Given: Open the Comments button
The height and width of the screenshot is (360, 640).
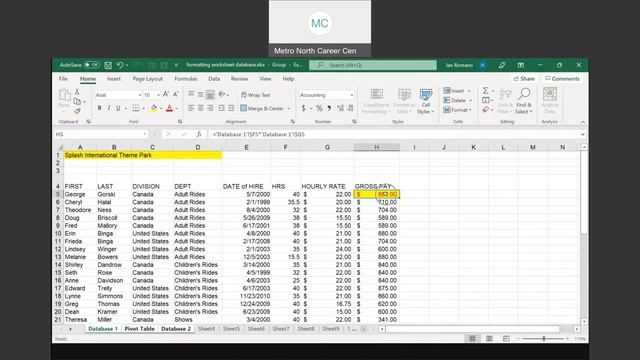Looking at the screenshot, I should point(562,79).
